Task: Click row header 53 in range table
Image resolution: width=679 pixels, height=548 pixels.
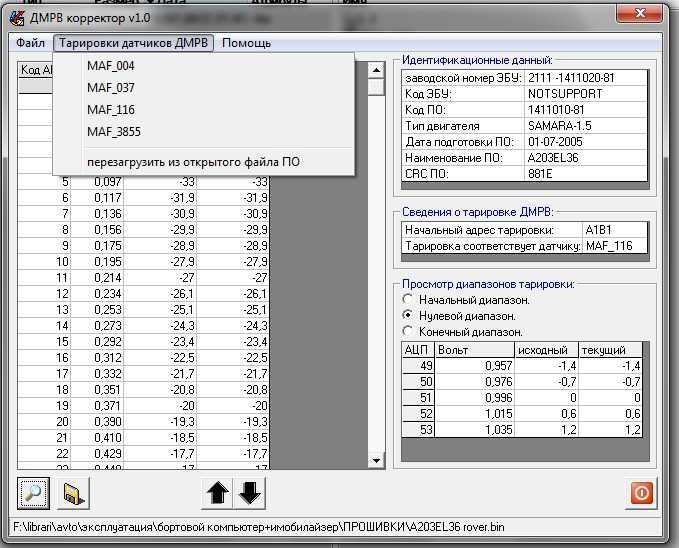Action: [x=418, y=430]
